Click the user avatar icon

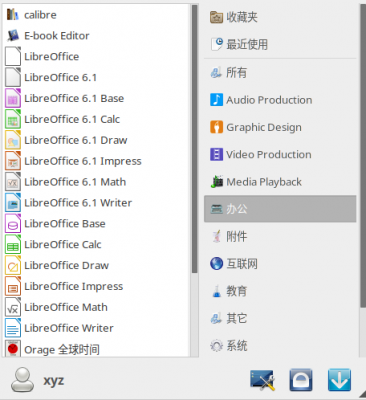(x=22, y=380)
